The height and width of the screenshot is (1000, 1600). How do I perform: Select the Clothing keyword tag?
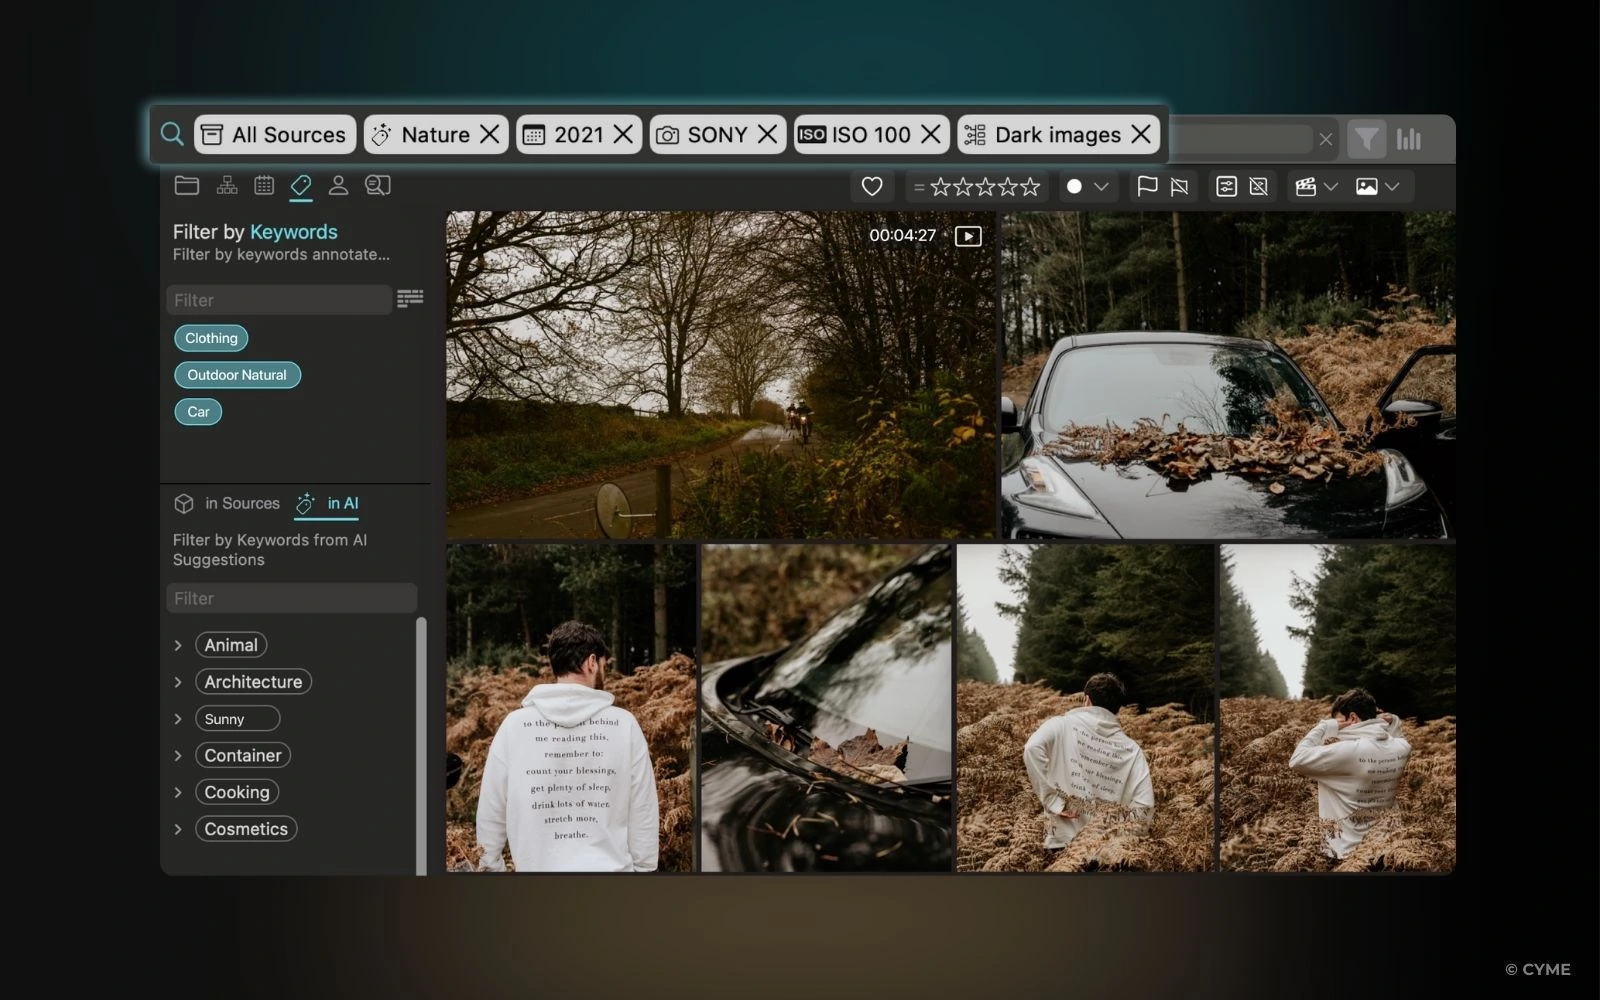(211, 338)
